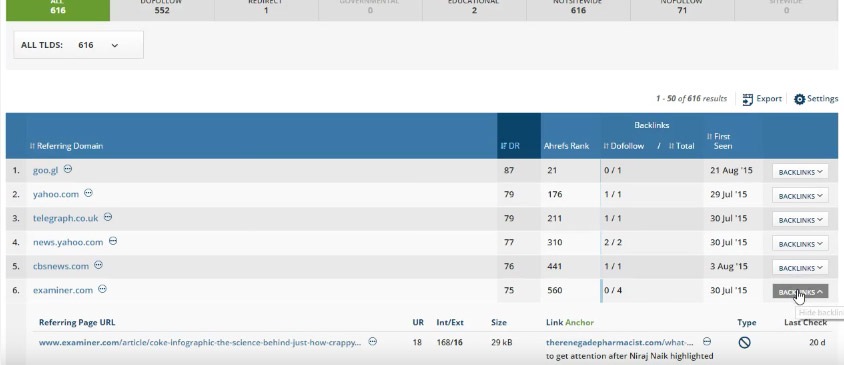
Task: Click the 2 / 2 backlinks value
Action: (613, 242)
